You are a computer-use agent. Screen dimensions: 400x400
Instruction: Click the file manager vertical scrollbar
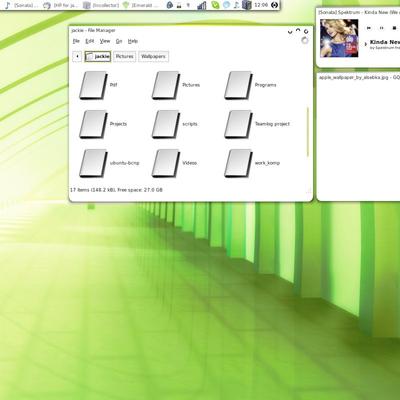pyautogui.click(x=307, y=132)
